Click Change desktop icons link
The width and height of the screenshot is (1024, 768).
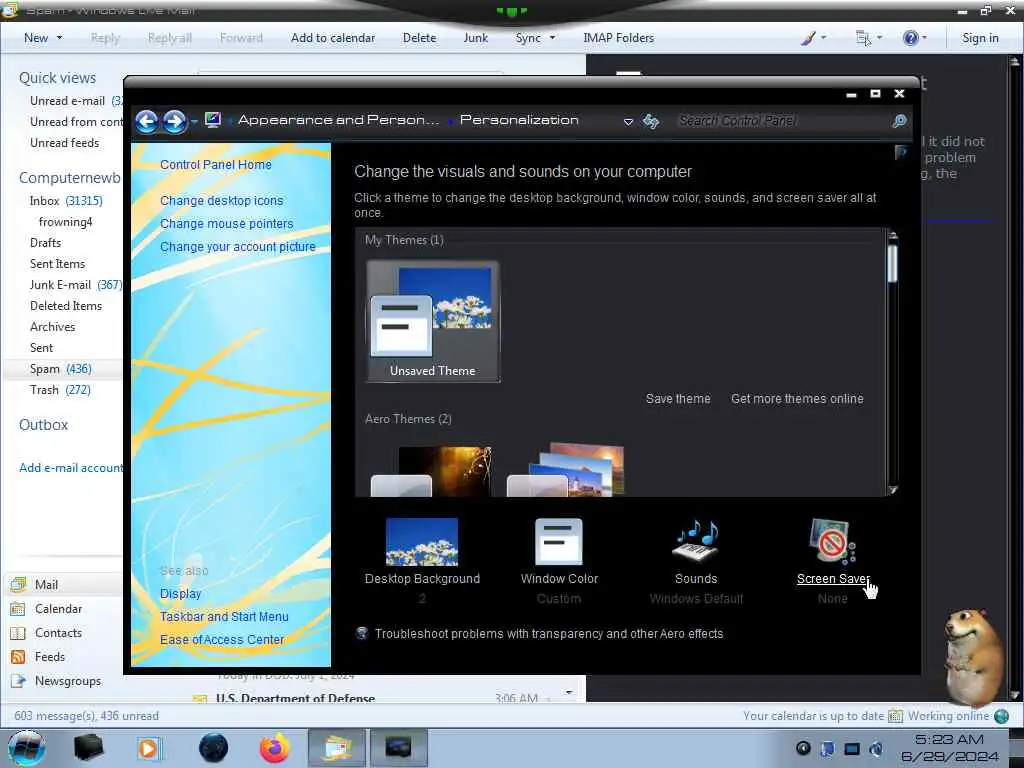pyautogui.click(x=221, y=200)
